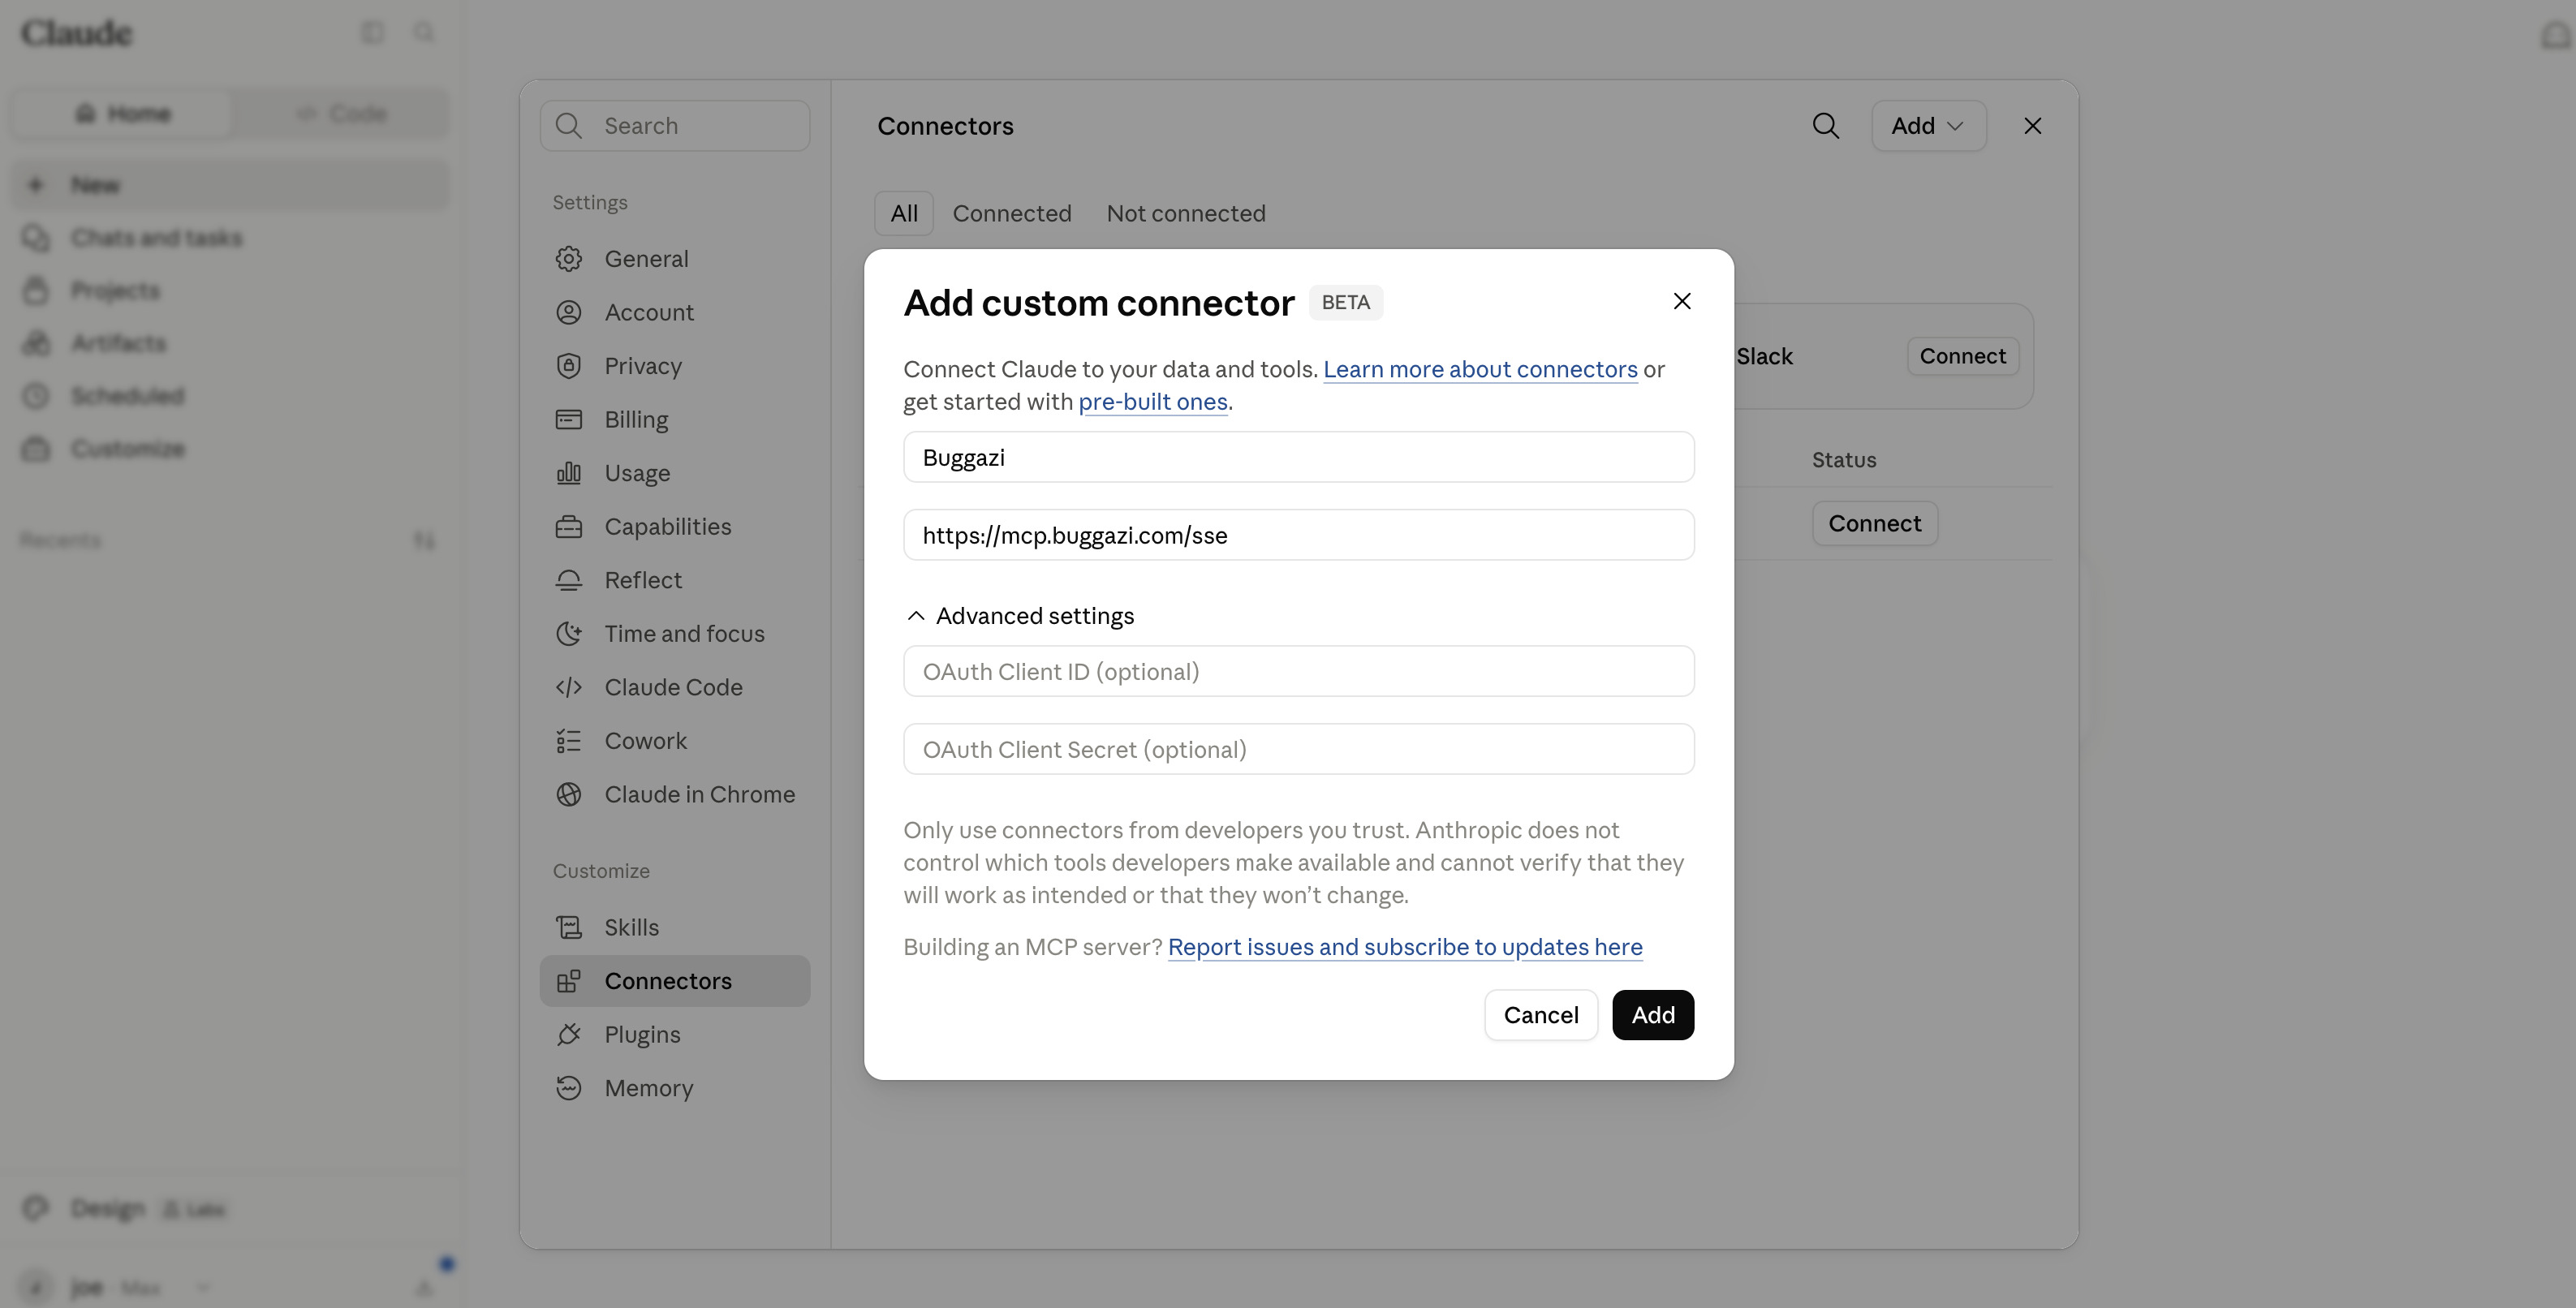Switch to the Not connected tab
The height and width of the screenshot is (1308, 2576).
1186,213
